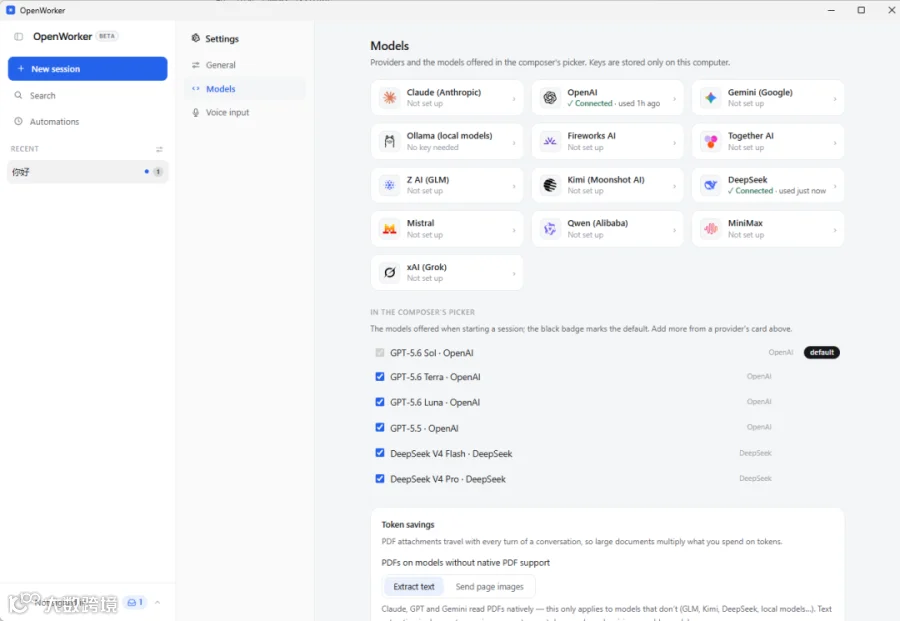The image size is (900, 621).
Task: Click the Z AI (GLM) icon
Action: point(390,185)
